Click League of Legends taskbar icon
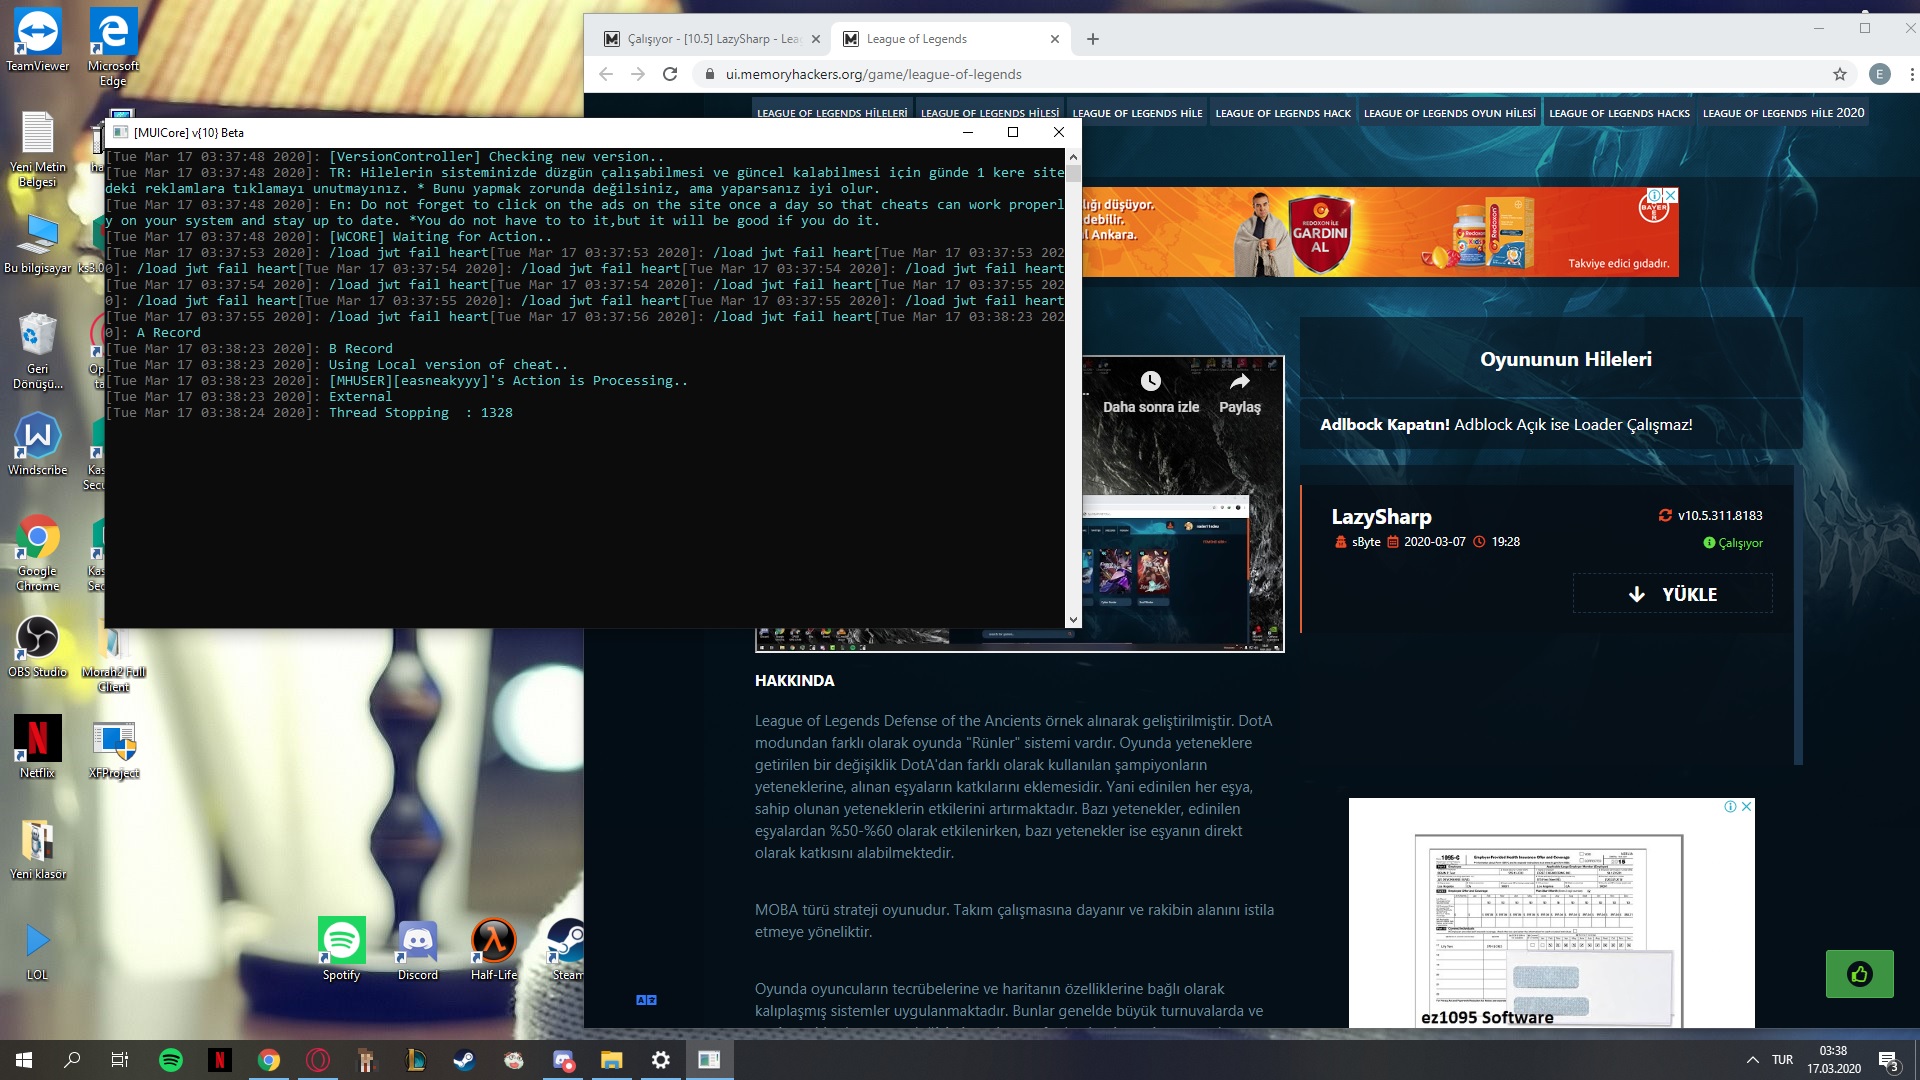 click(416, 1060)
